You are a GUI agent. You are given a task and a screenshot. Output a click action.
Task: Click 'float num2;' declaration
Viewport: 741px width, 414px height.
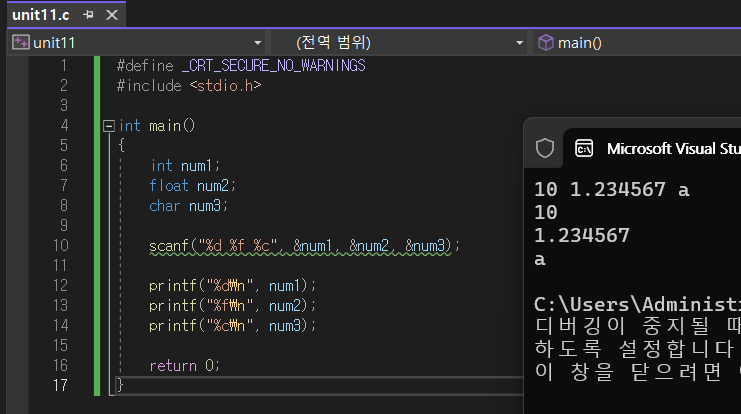[x=192, y=186]
